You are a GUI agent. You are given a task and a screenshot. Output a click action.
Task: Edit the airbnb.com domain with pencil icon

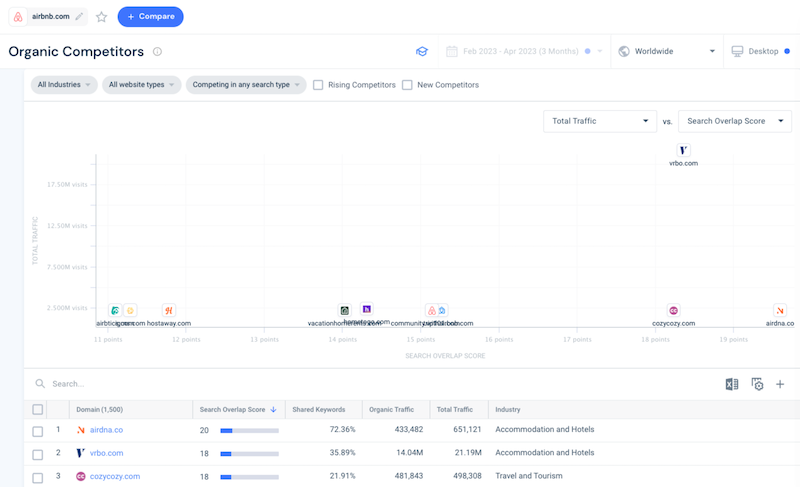click(79, 16)
